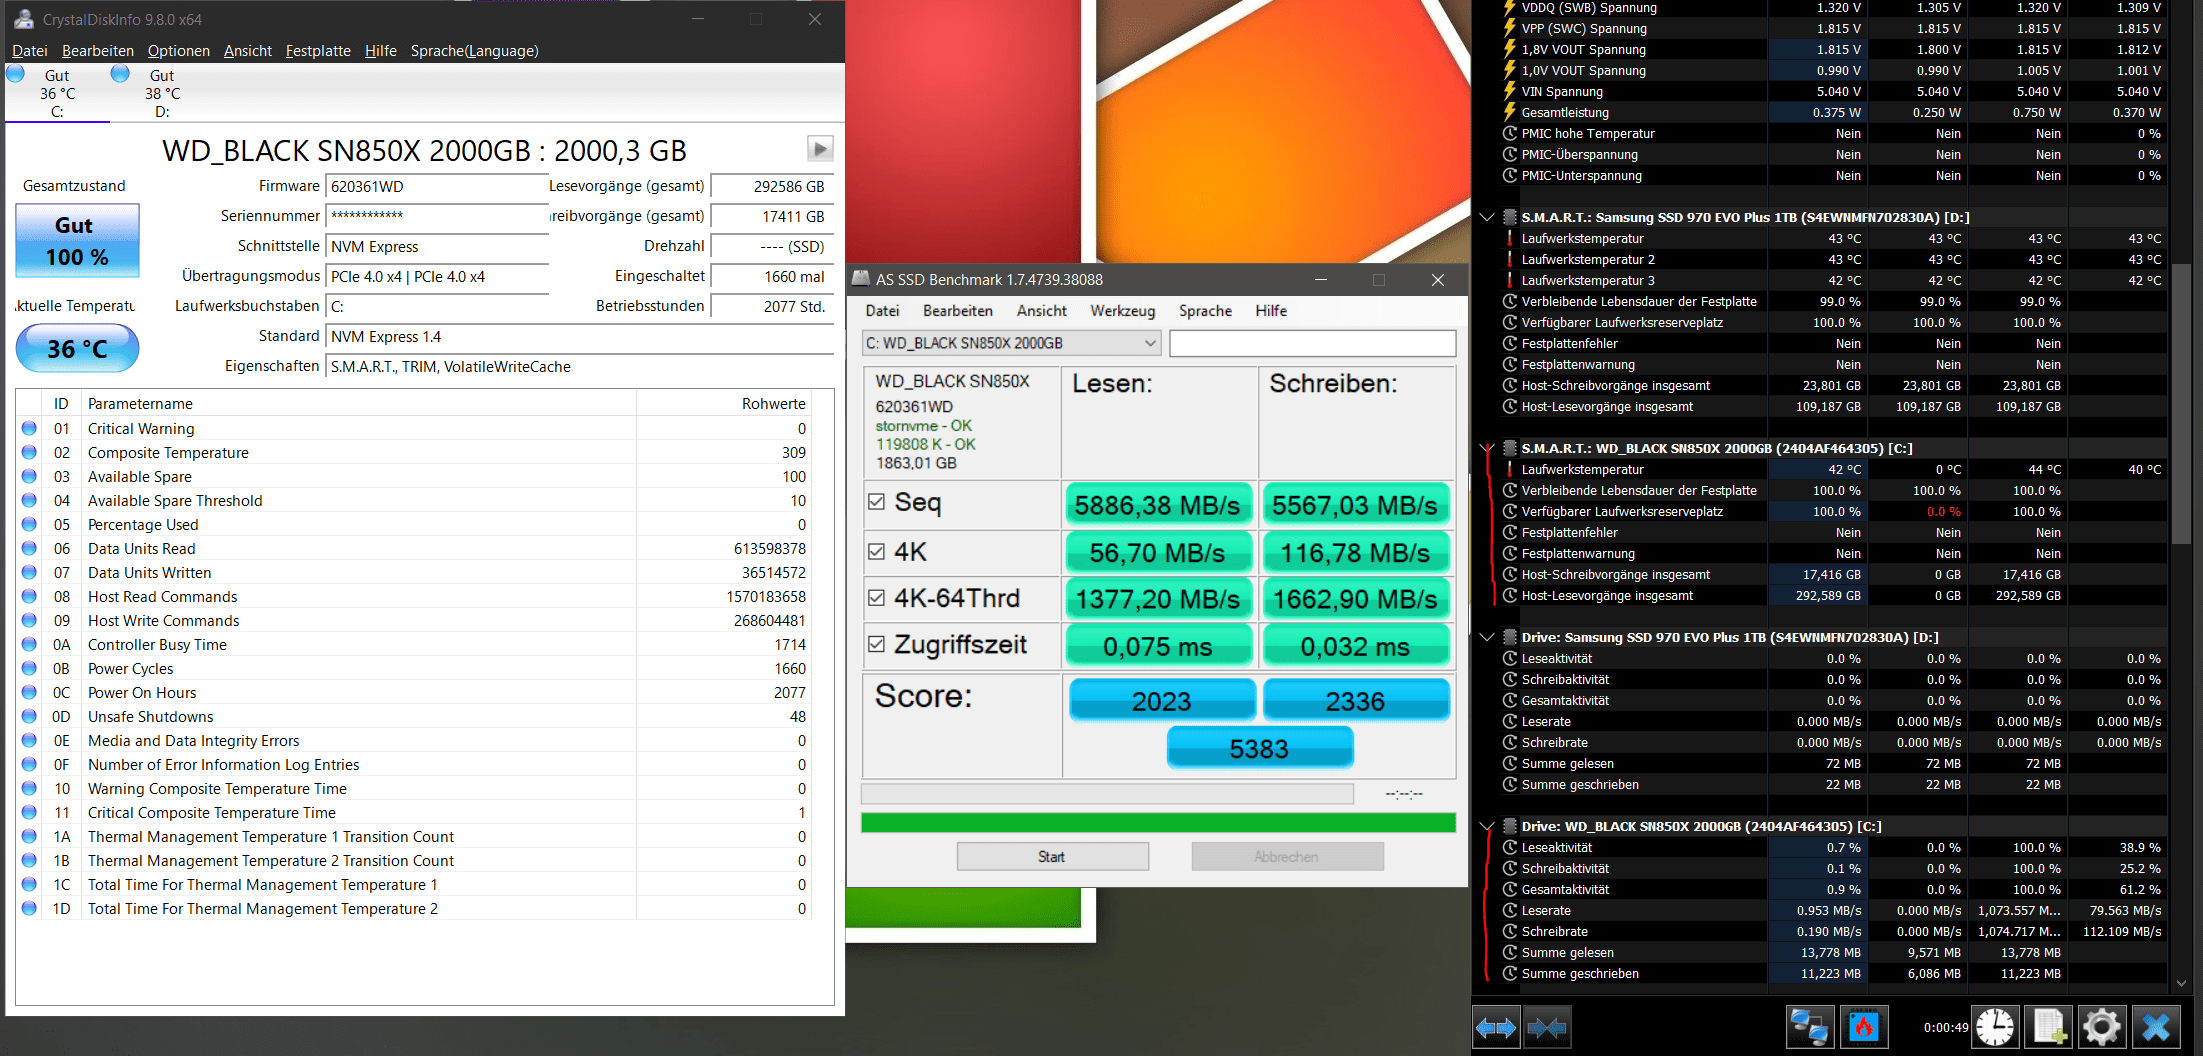This screenshot has width=2203, height=1056.
Task: Open the Hilfe menu in AS SSD Benchmark
Action: click(x=1271, y=311)
